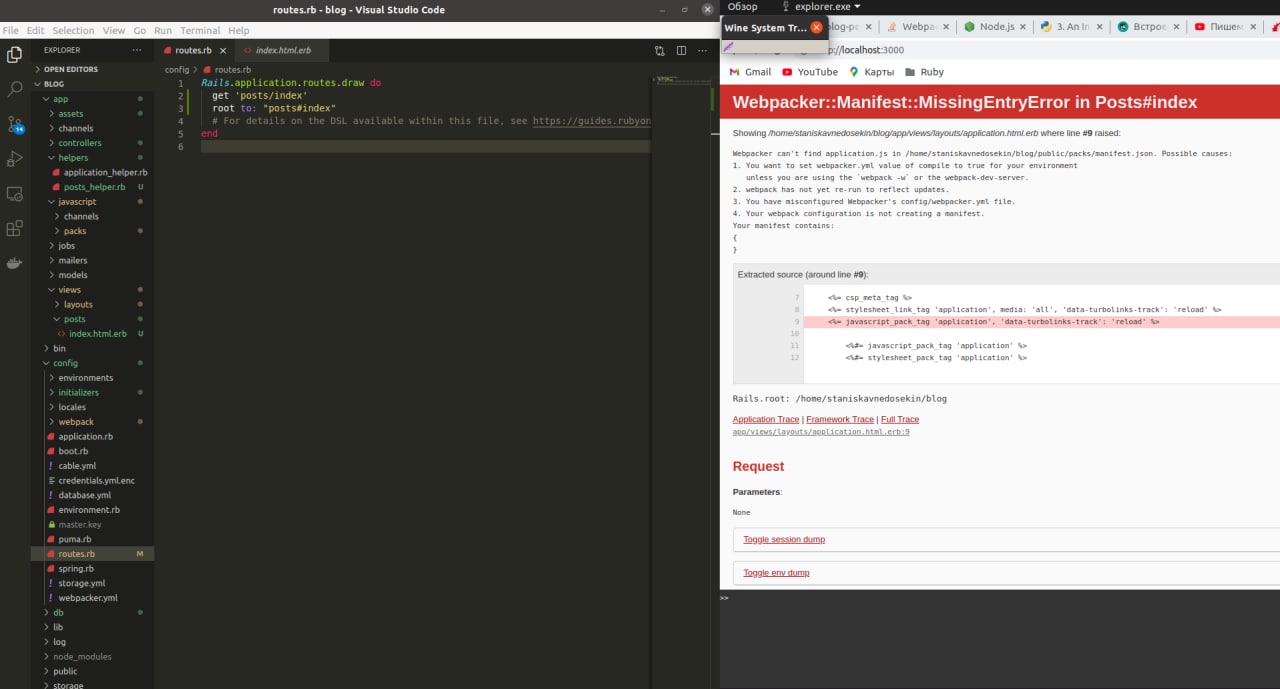Switch to the Node.js browser tab
The width and height of the screenshot is (1280, 689).
[996, 27]
